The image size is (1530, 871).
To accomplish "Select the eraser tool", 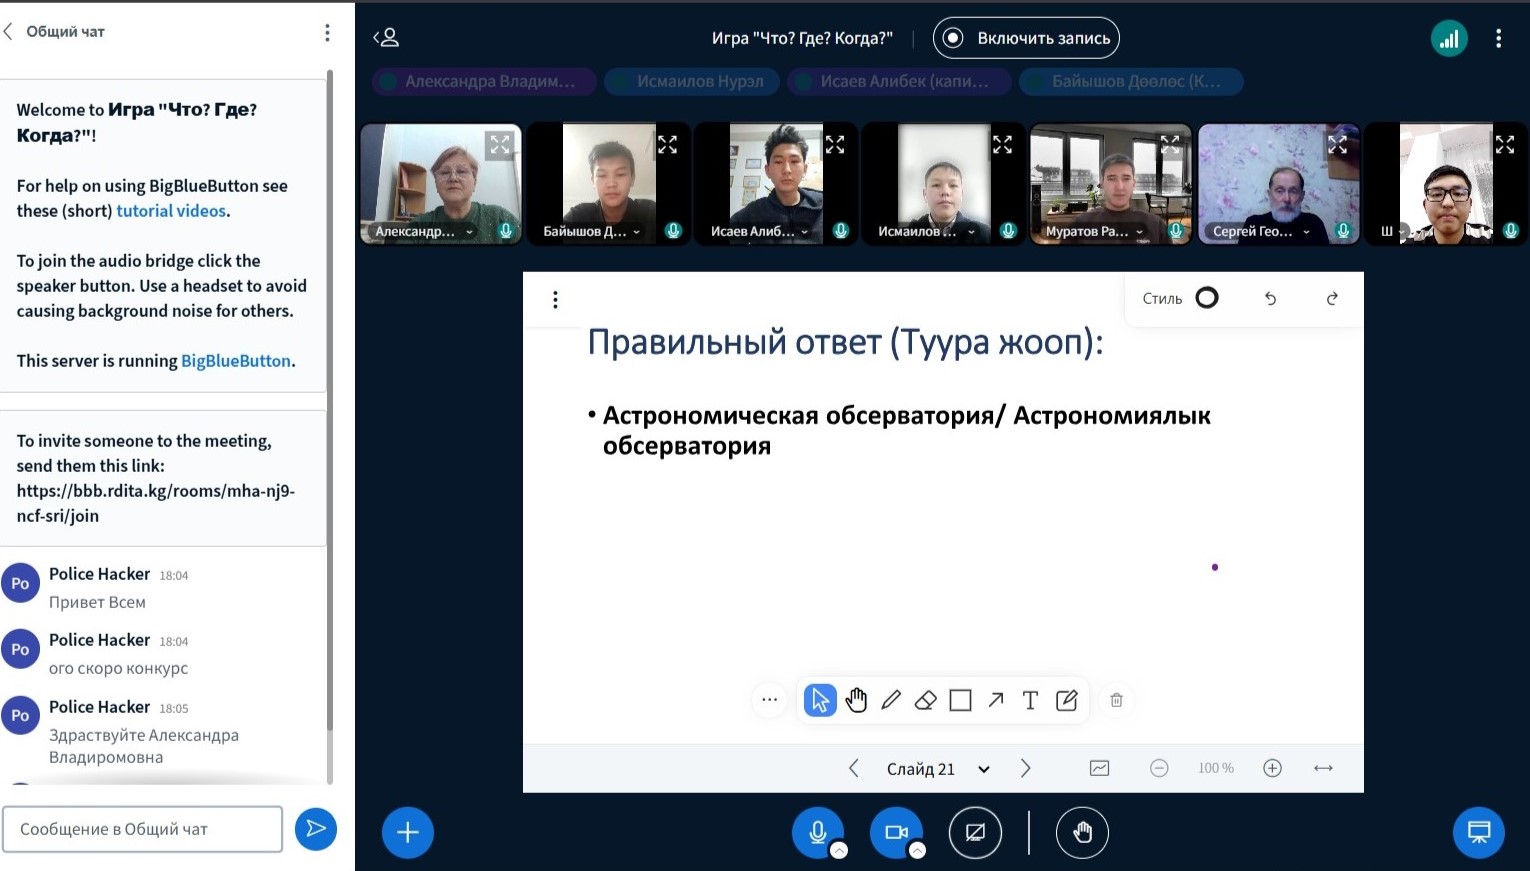I will point(925,700).
